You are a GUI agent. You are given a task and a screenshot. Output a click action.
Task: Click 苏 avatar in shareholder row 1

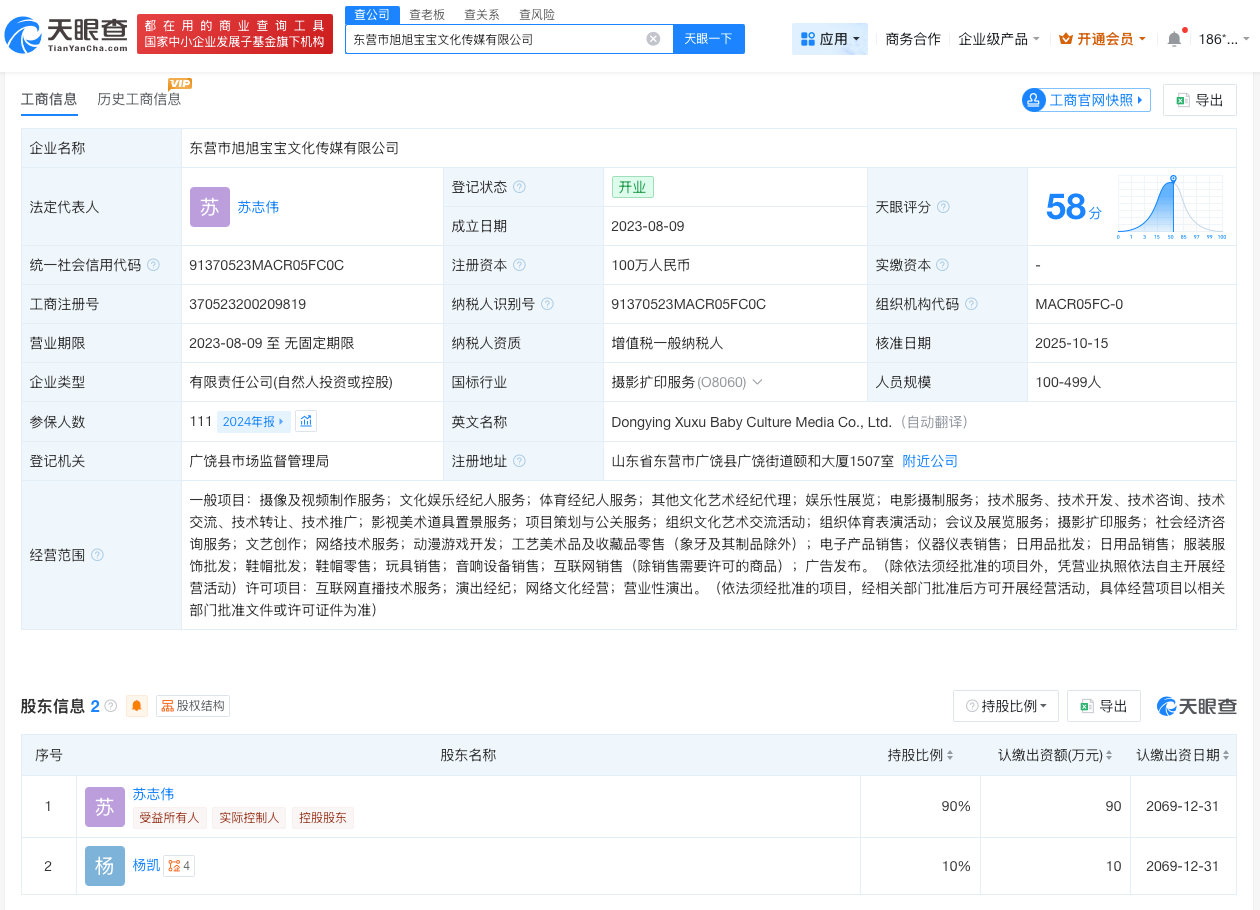tap(105, 807)
